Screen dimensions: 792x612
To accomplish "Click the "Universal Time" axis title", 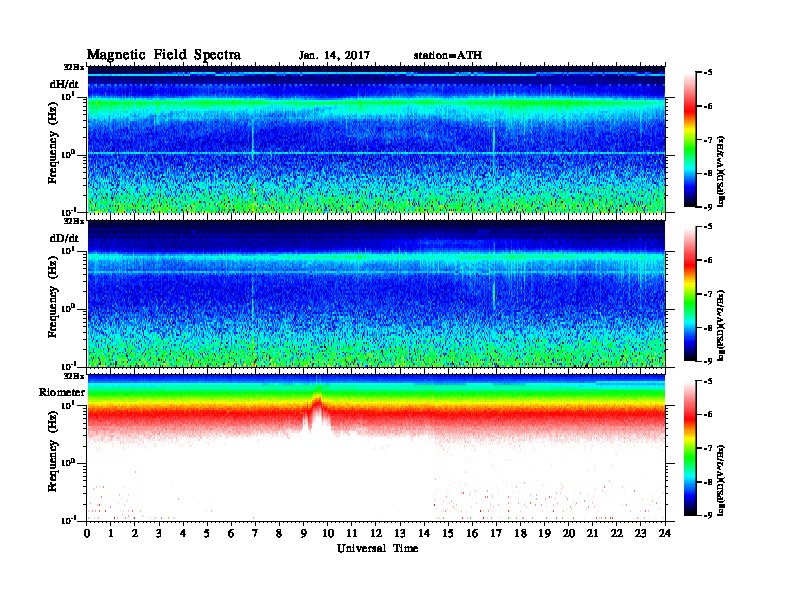I will [x=377, y=548].
